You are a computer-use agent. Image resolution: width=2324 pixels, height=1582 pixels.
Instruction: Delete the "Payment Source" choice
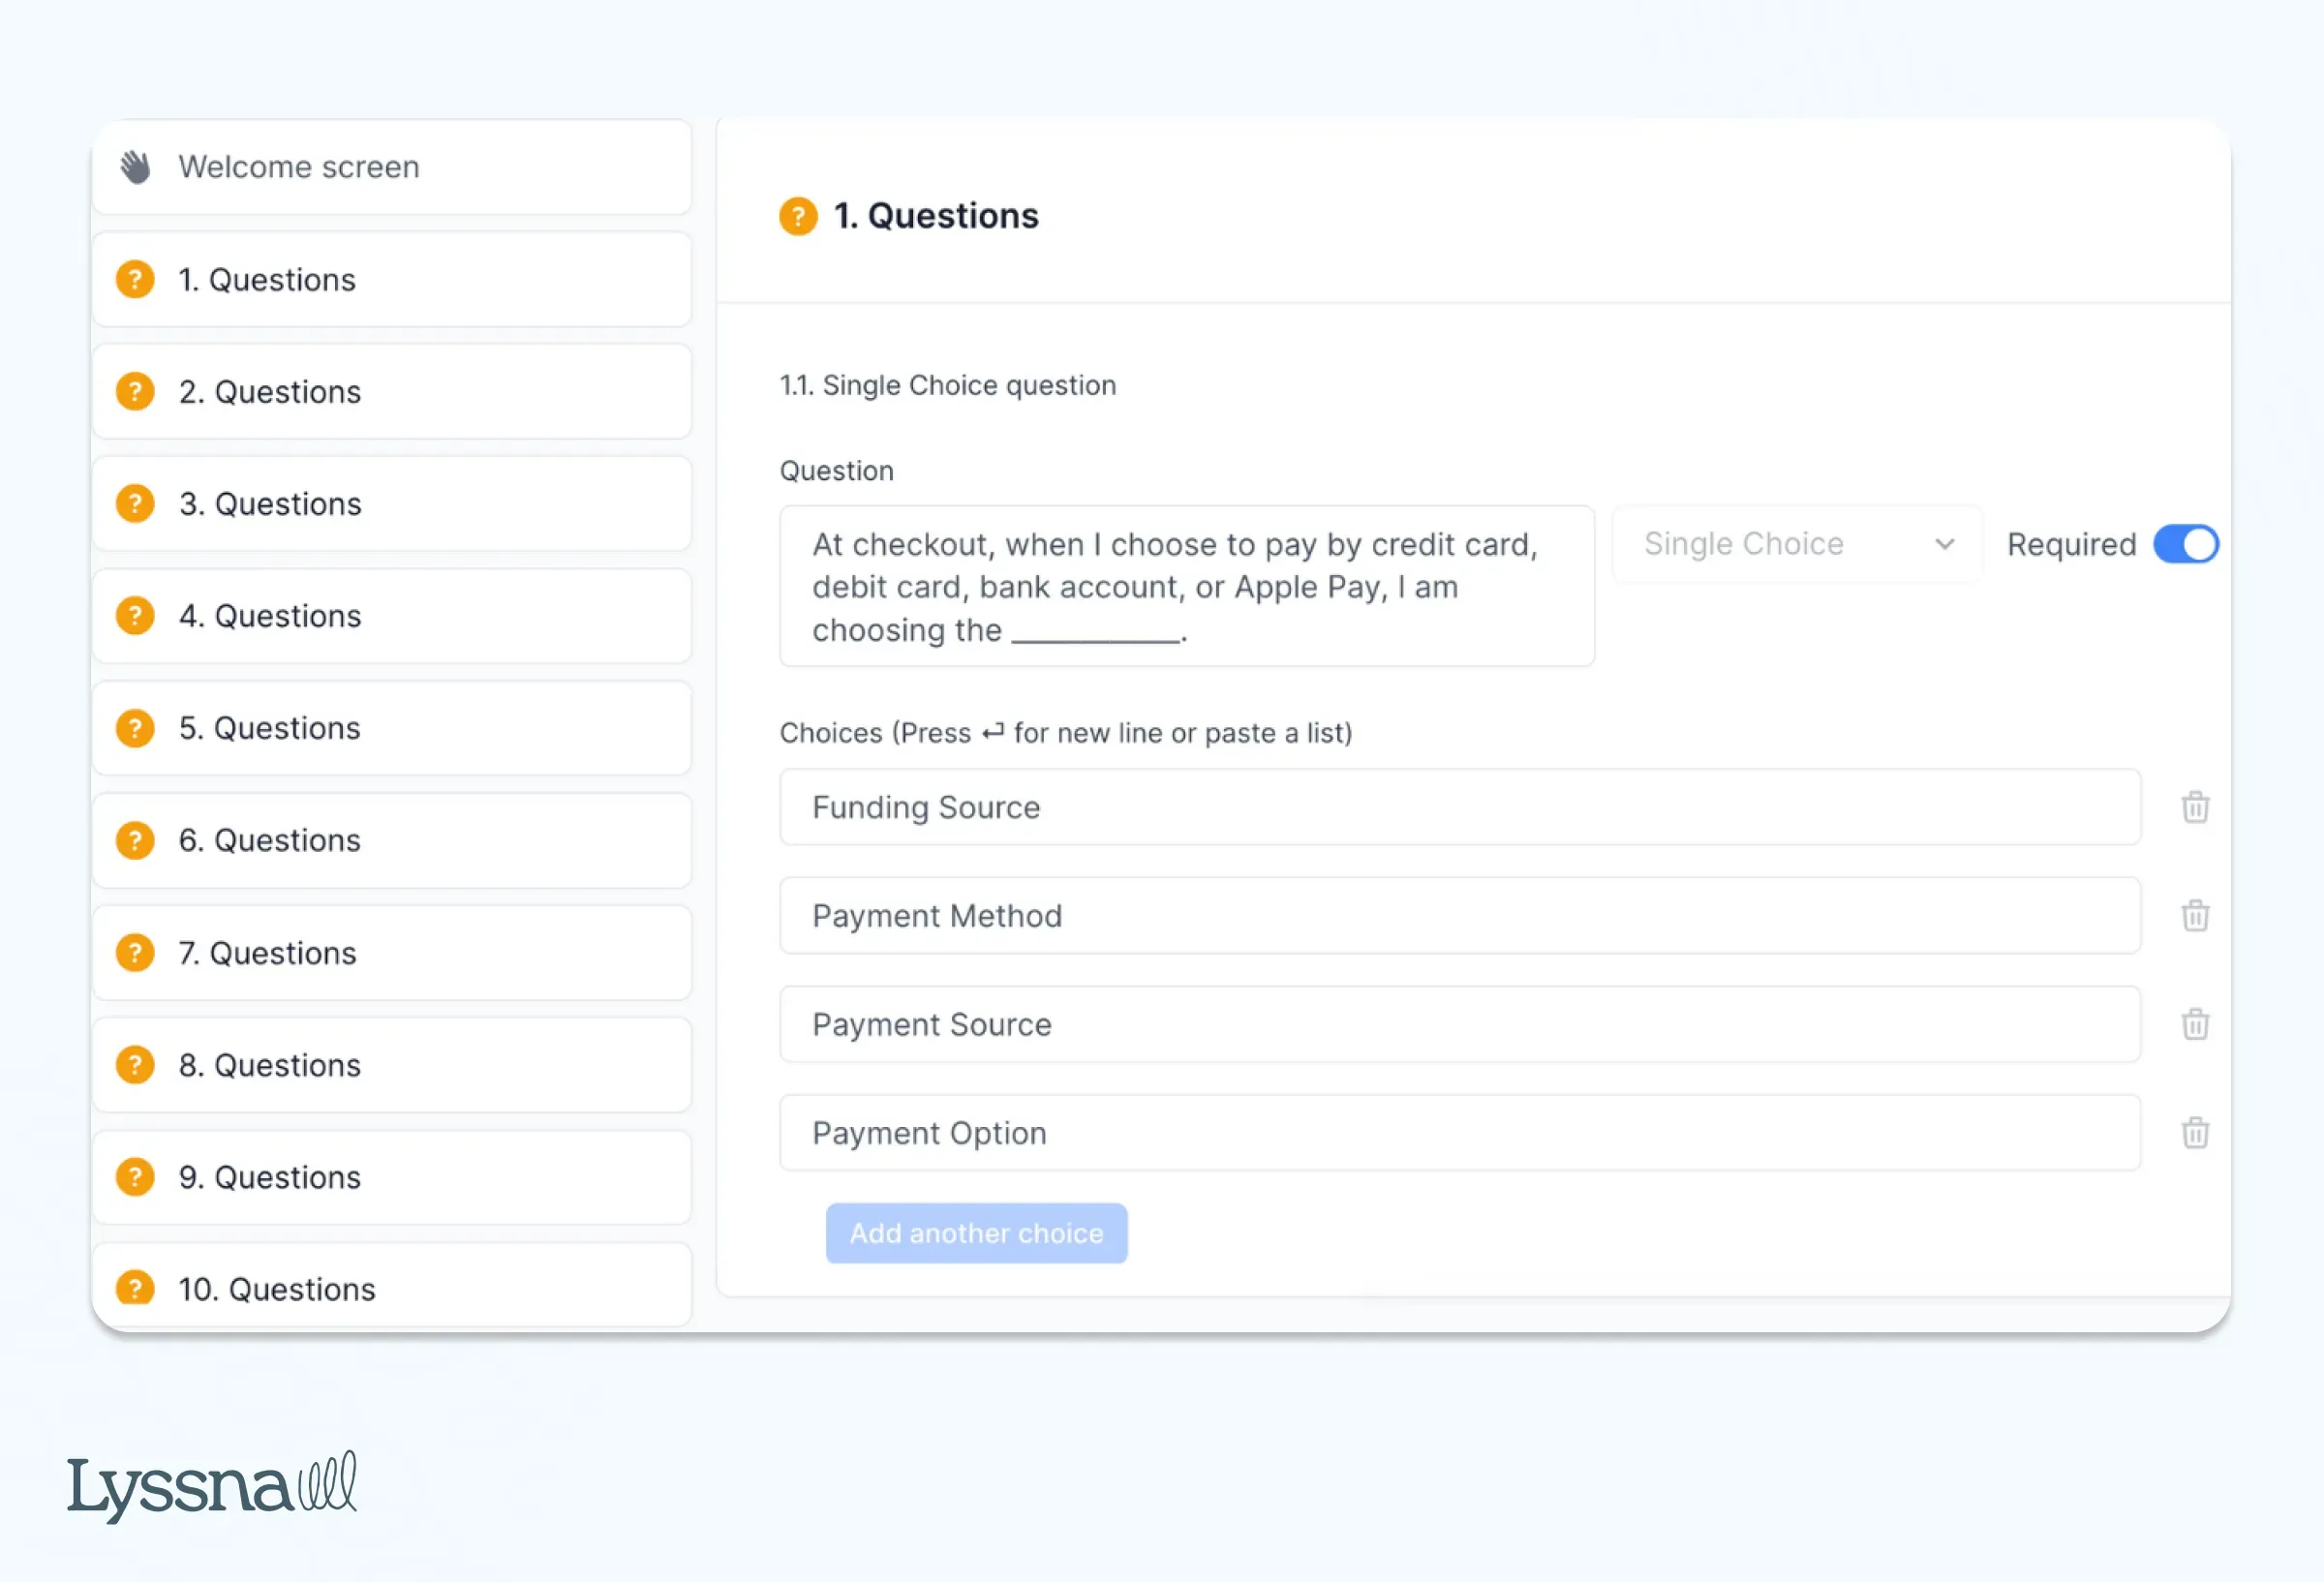(x=2196, y=1025)
